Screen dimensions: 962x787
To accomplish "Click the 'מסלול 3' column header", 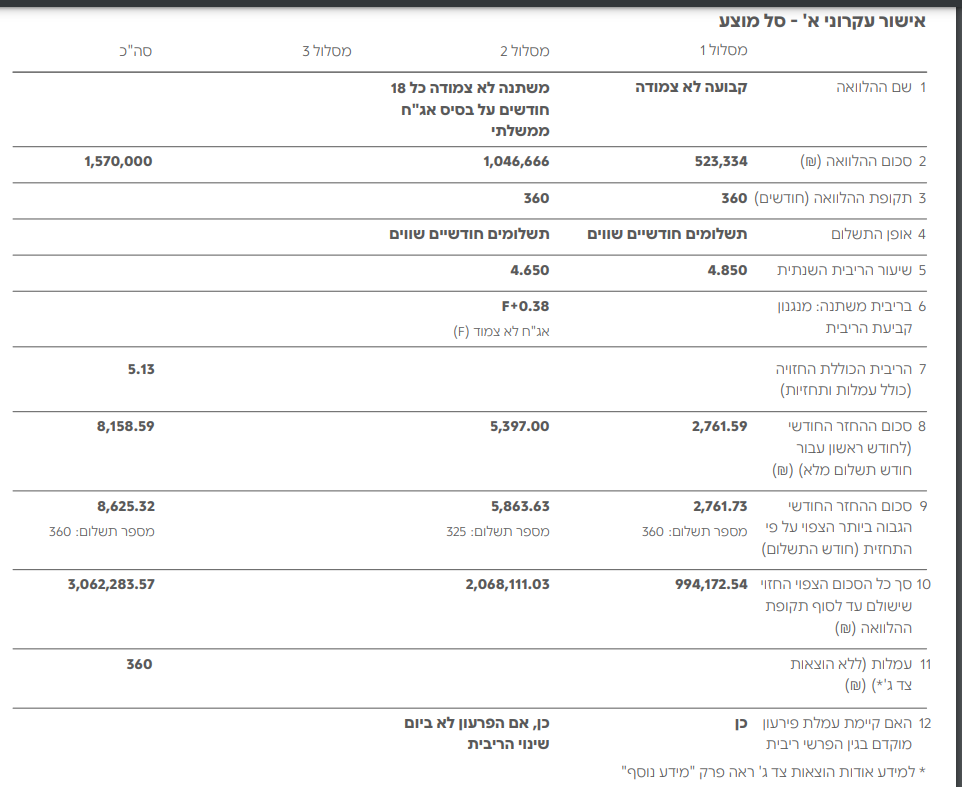I will 326,51.
